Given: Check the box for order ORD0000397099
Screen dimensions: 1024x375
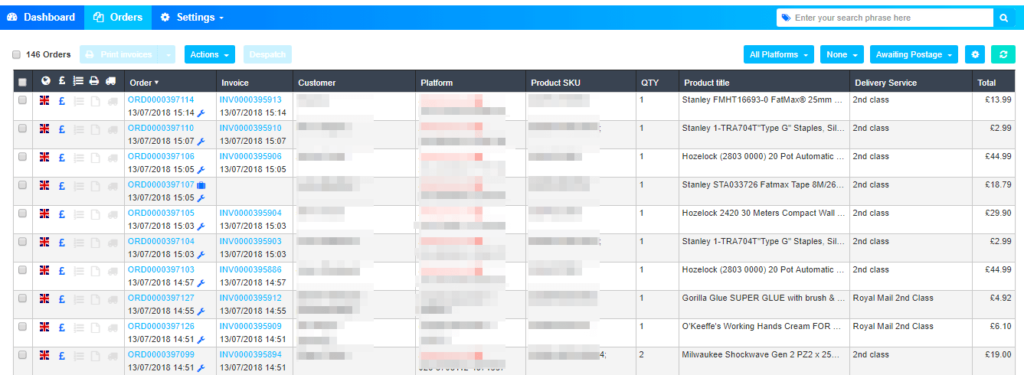Looking at the screenshot, I should coord(22,355).
